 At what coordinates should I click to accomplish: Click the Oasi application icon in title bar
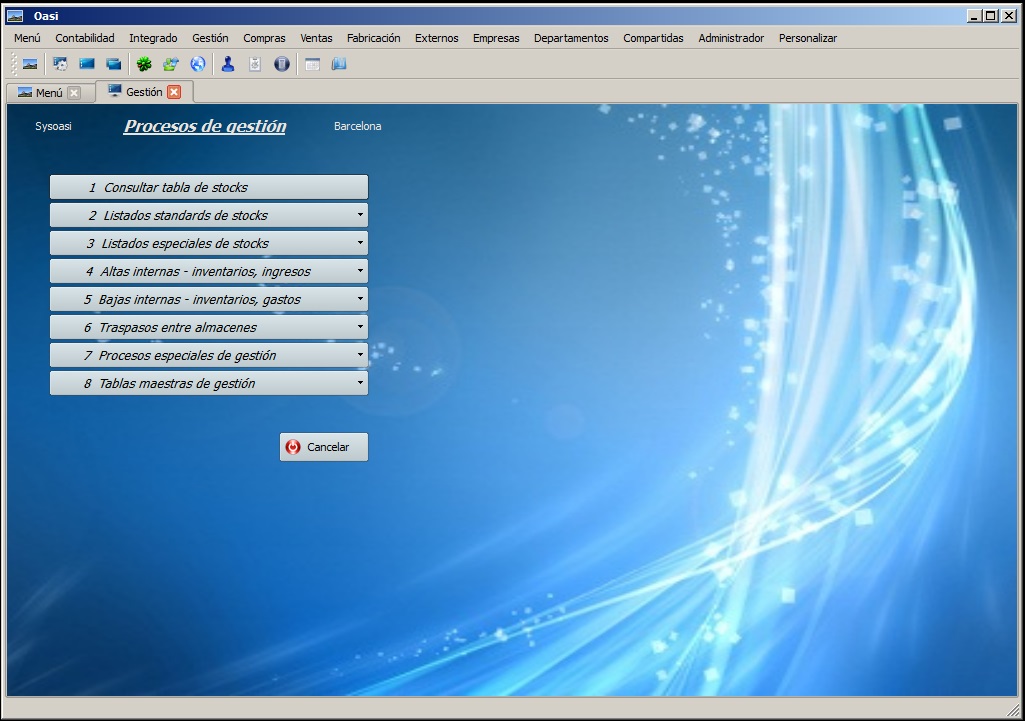15,16
